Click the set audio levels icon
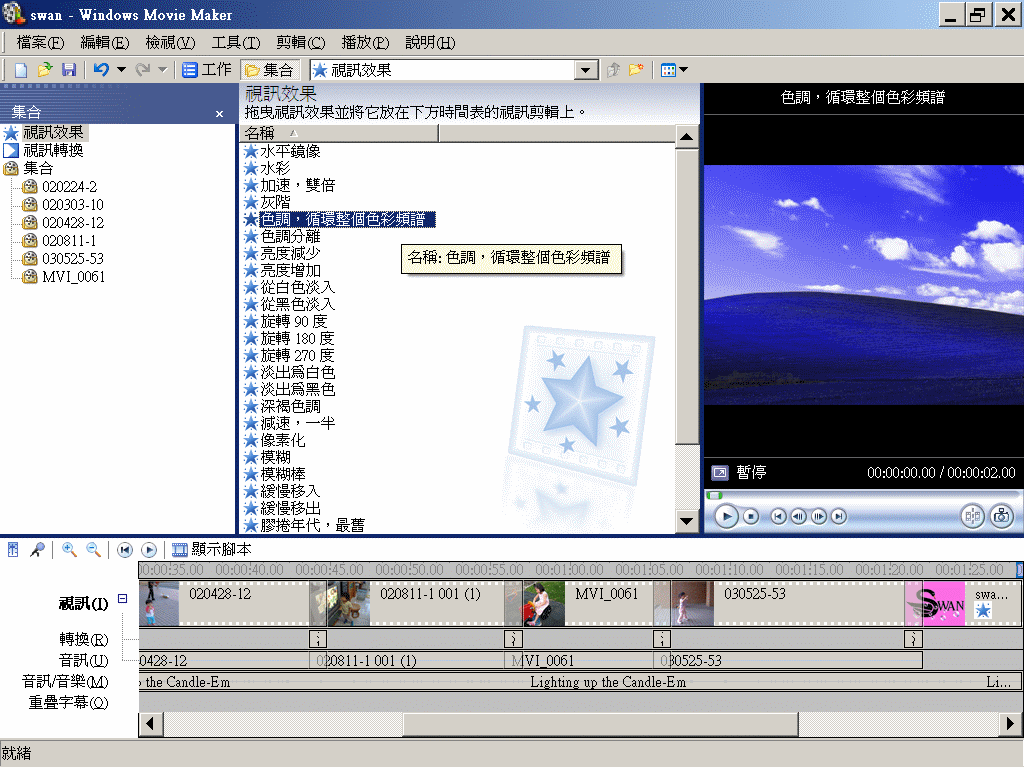The height and width of the screenshot is (768, 1024). click(x=12, y=549)
